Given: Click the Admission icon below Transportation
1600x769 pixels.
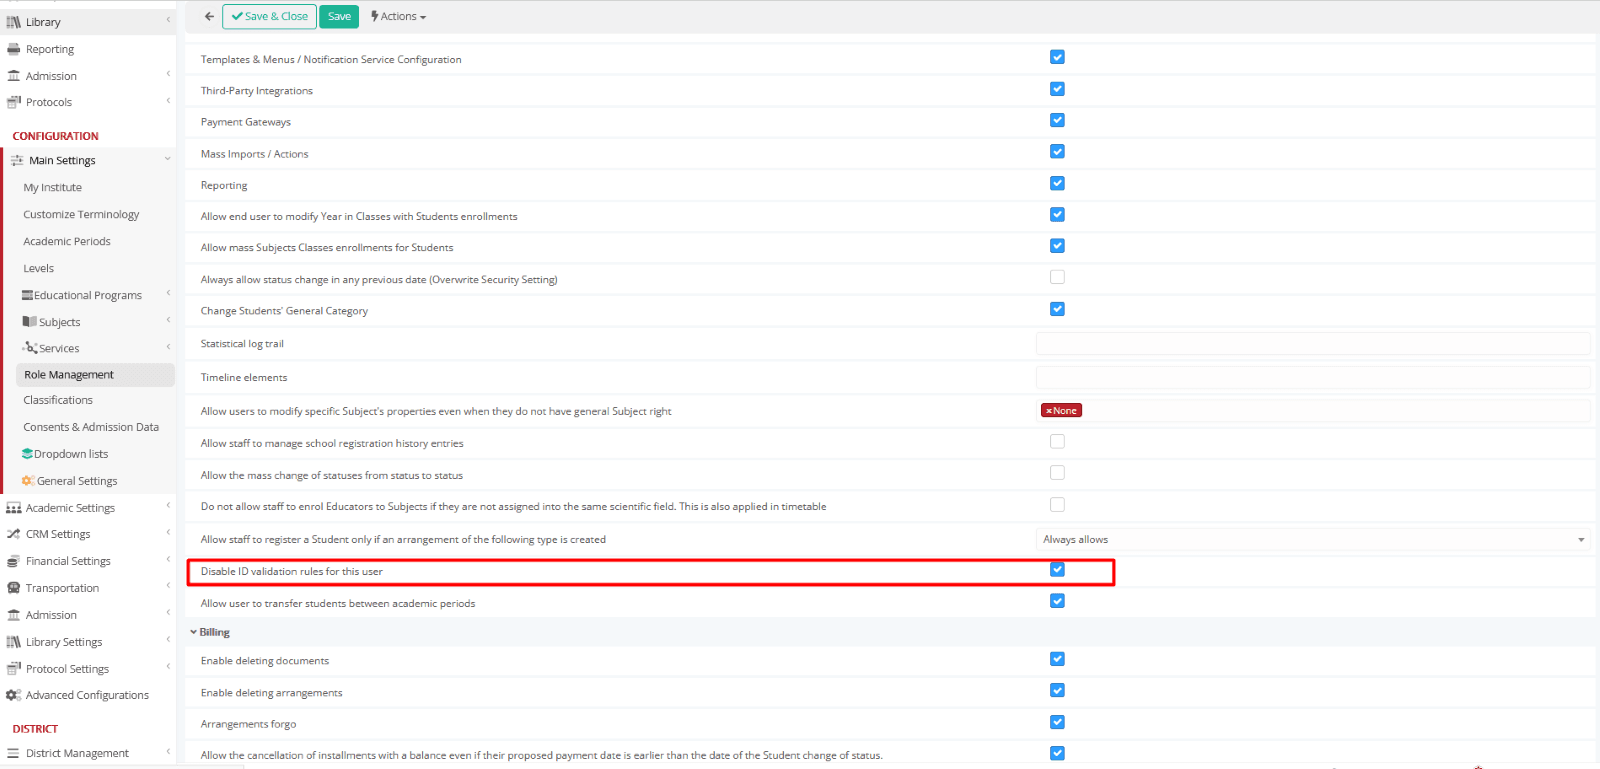Looking at the screenshot, I should pyautogui.click(x=13, y=615).
